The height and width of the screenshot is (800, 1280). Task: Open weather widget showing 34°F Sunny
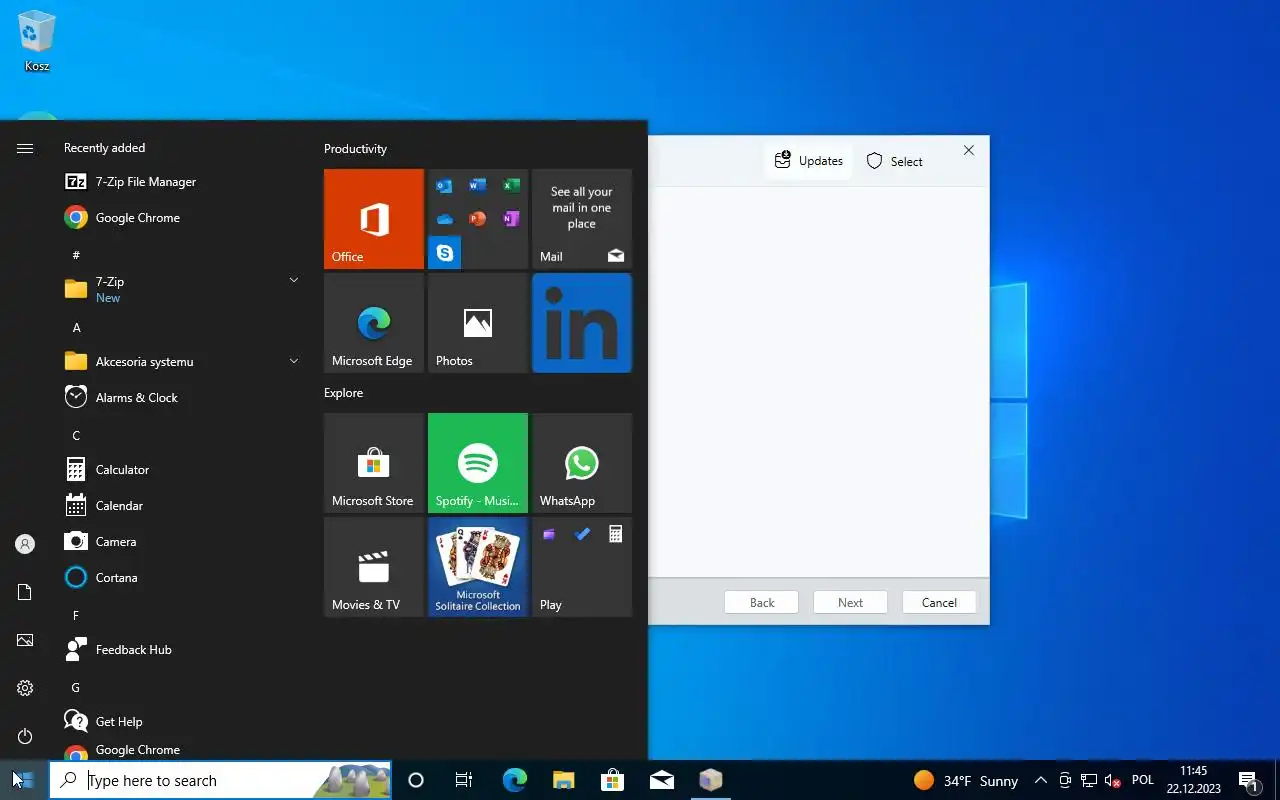coord(966,781)
